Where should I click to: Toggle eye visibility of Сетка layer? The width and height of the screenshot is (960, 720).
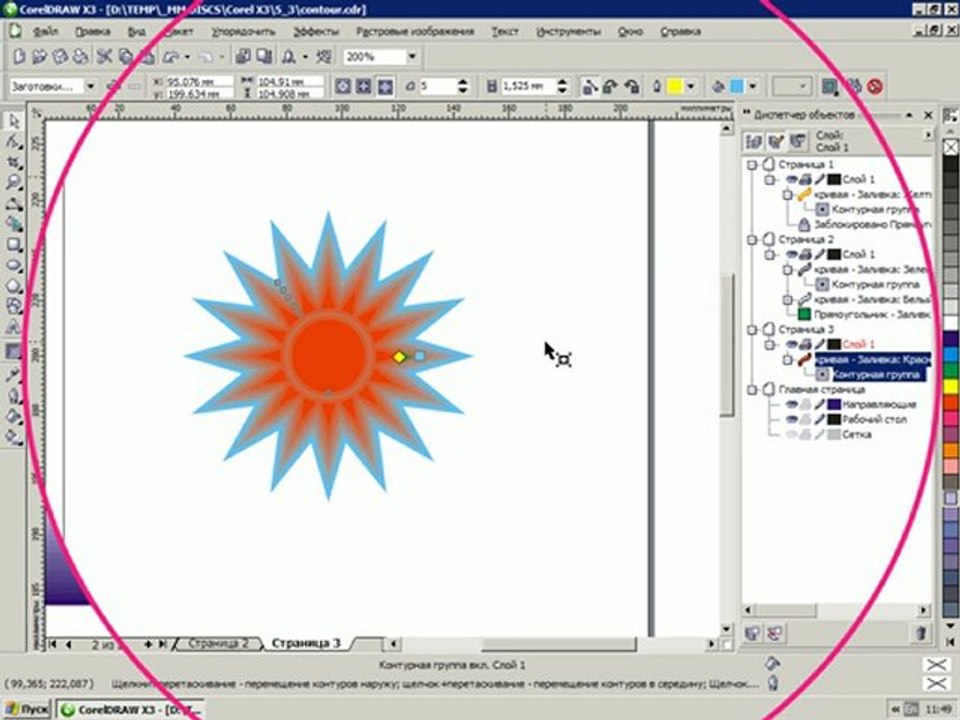pos(791,434)
